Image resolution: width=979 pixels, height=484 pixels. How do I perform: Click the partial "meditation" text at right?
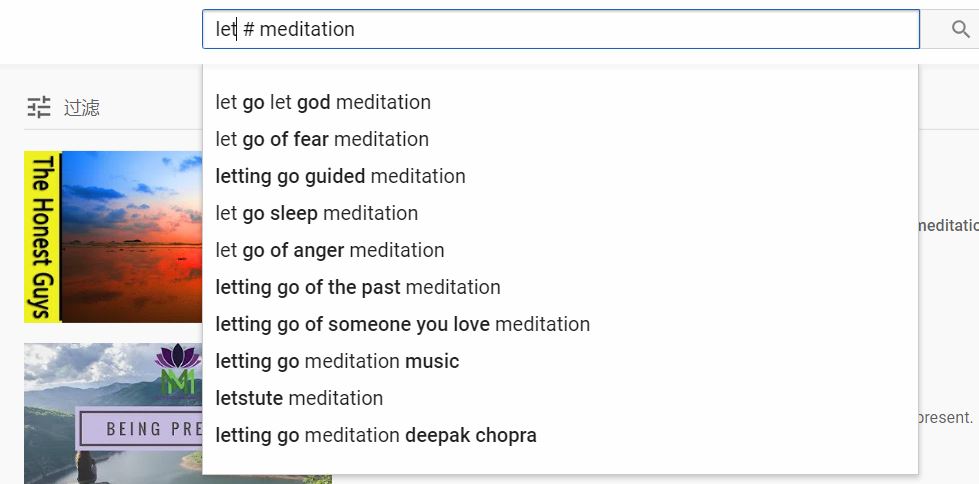point(948,226)
